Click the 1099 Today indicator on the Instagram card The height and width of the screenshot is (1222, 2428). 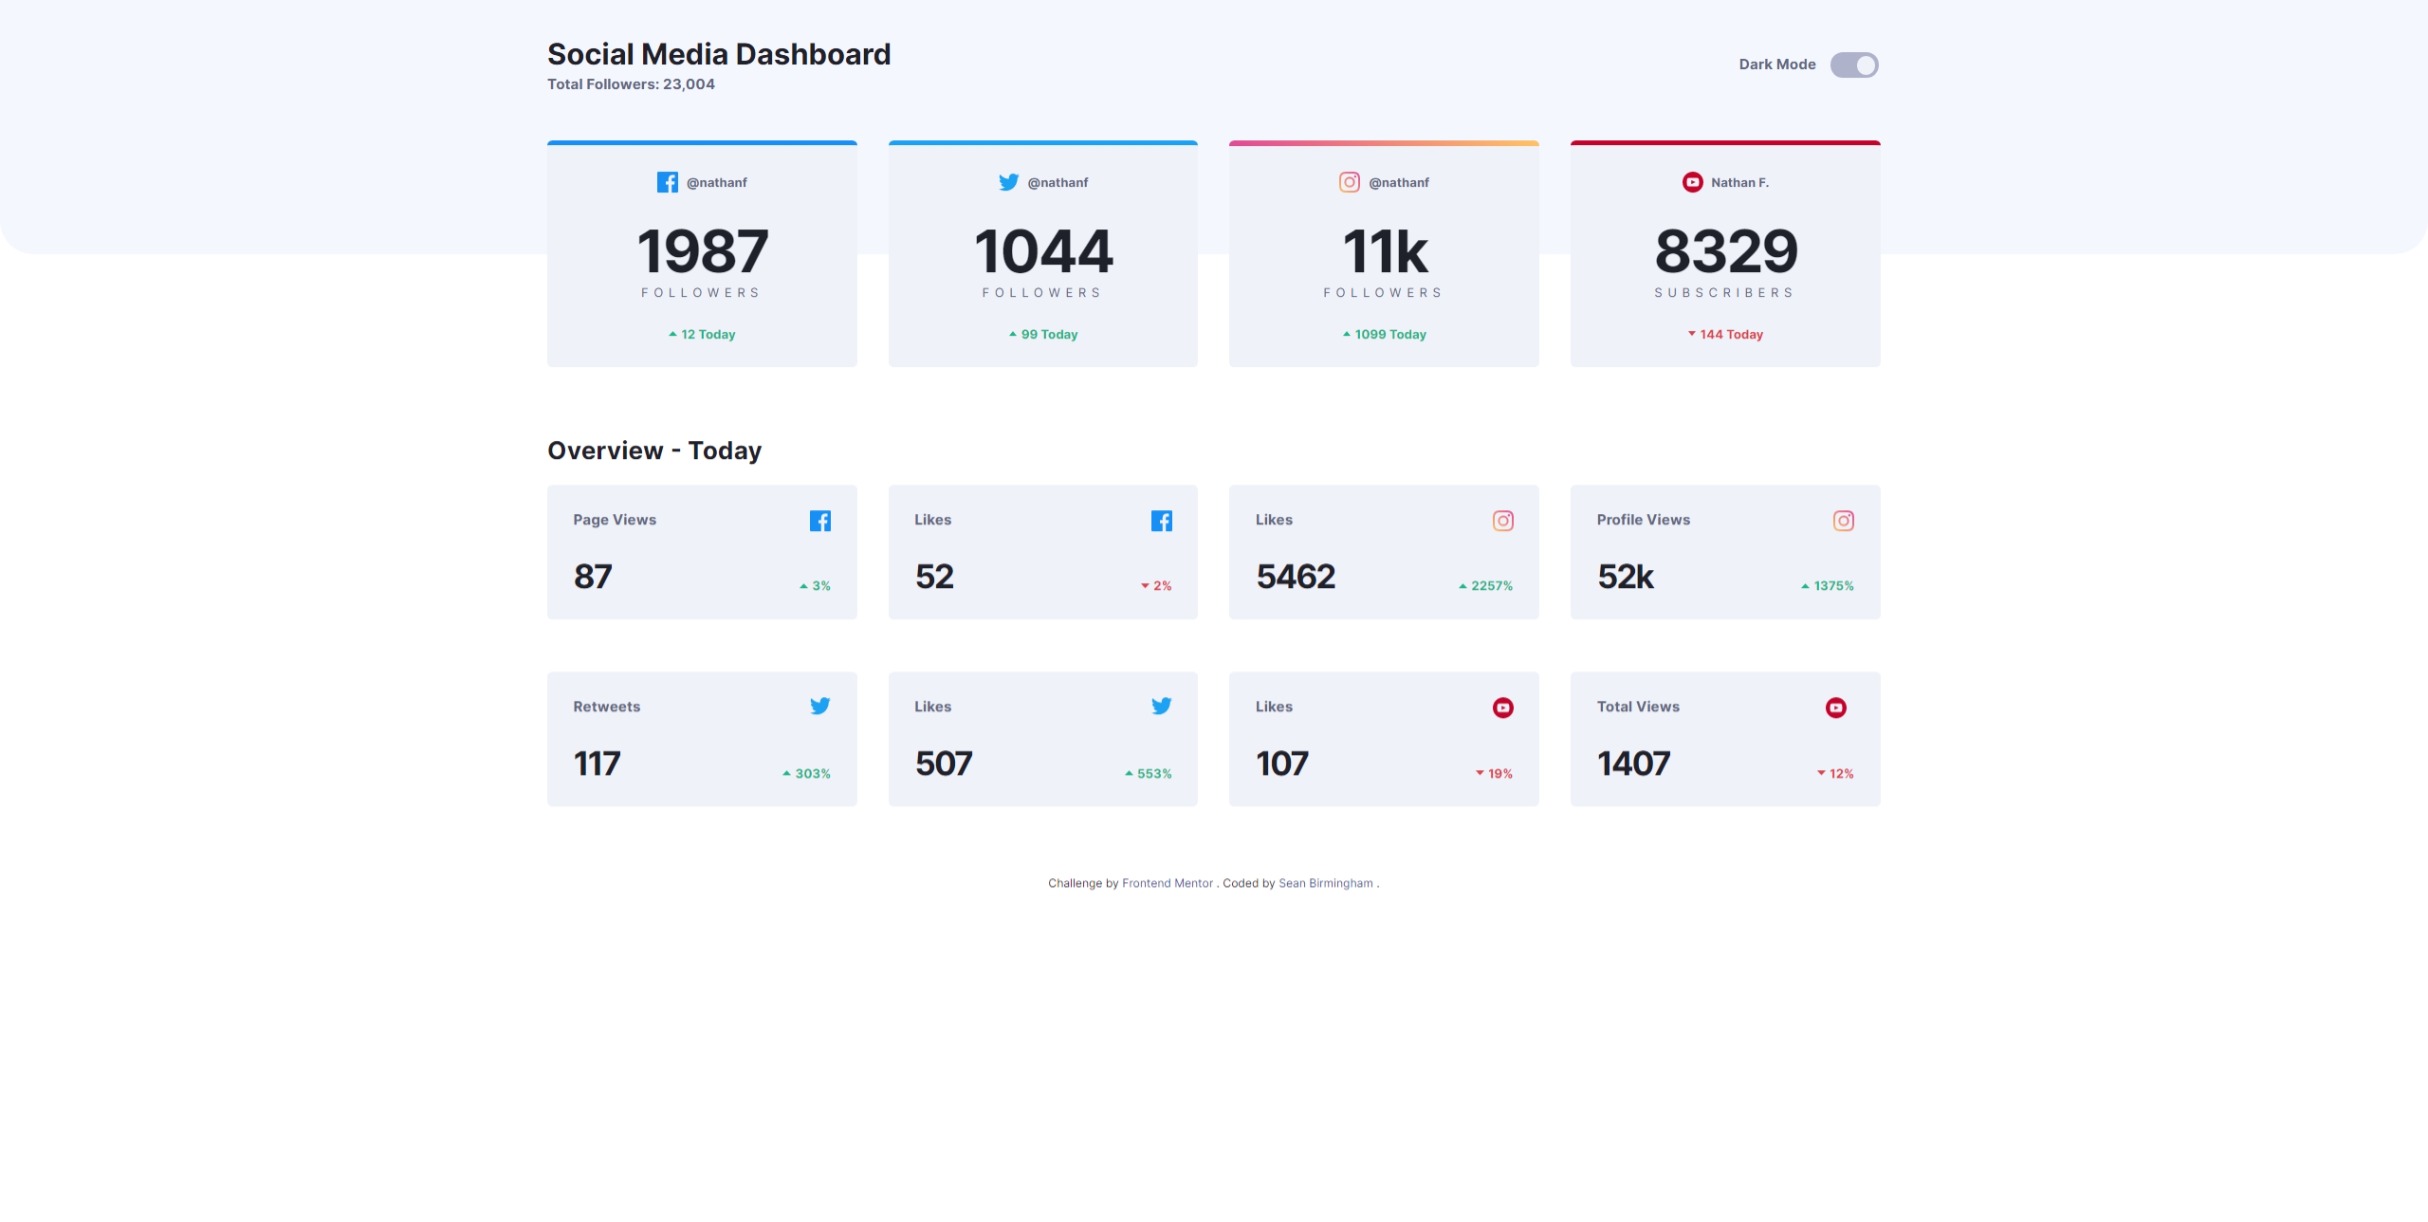(1384, 334)
